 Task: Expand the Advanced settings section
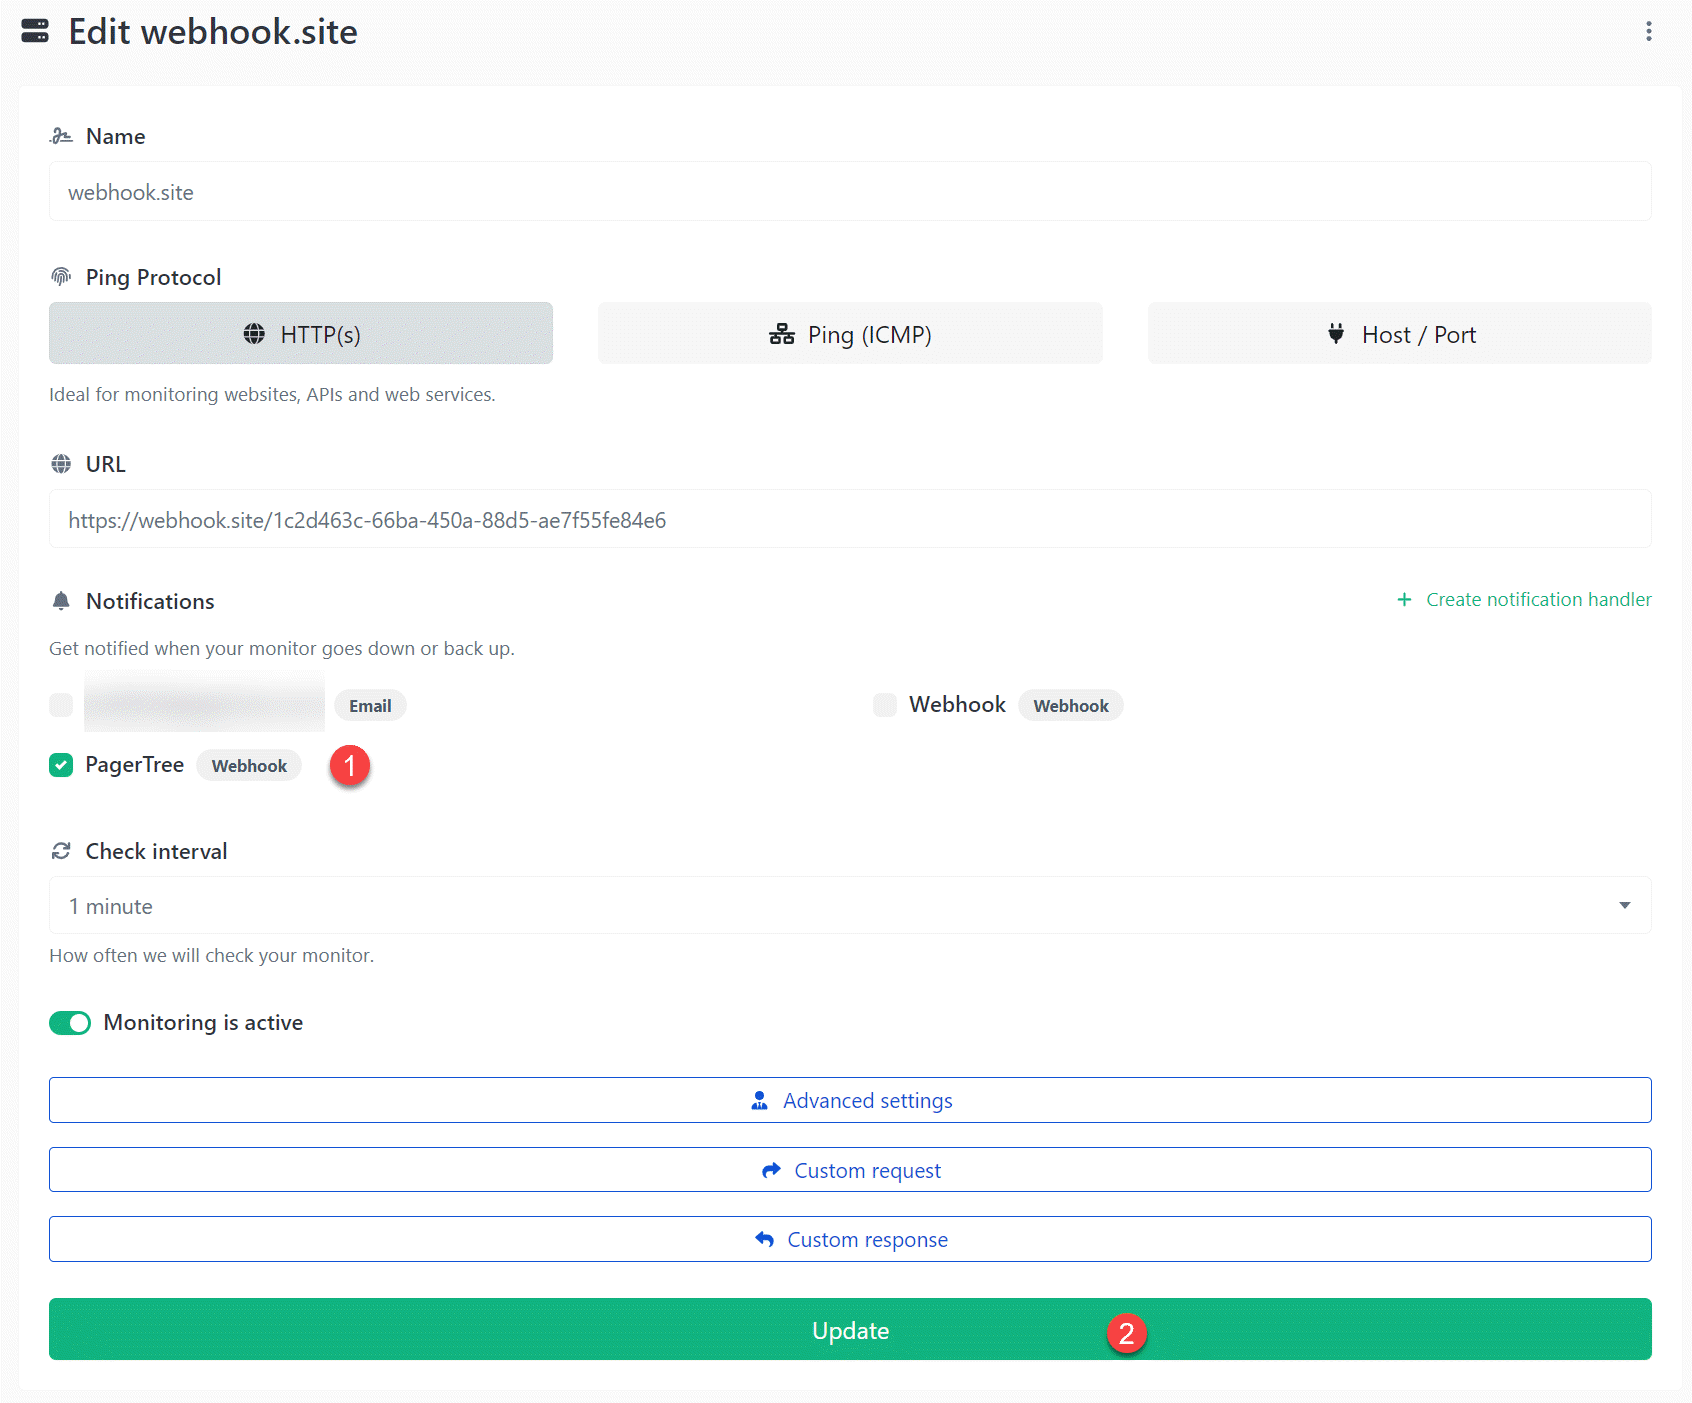[x=849, y=1100]
